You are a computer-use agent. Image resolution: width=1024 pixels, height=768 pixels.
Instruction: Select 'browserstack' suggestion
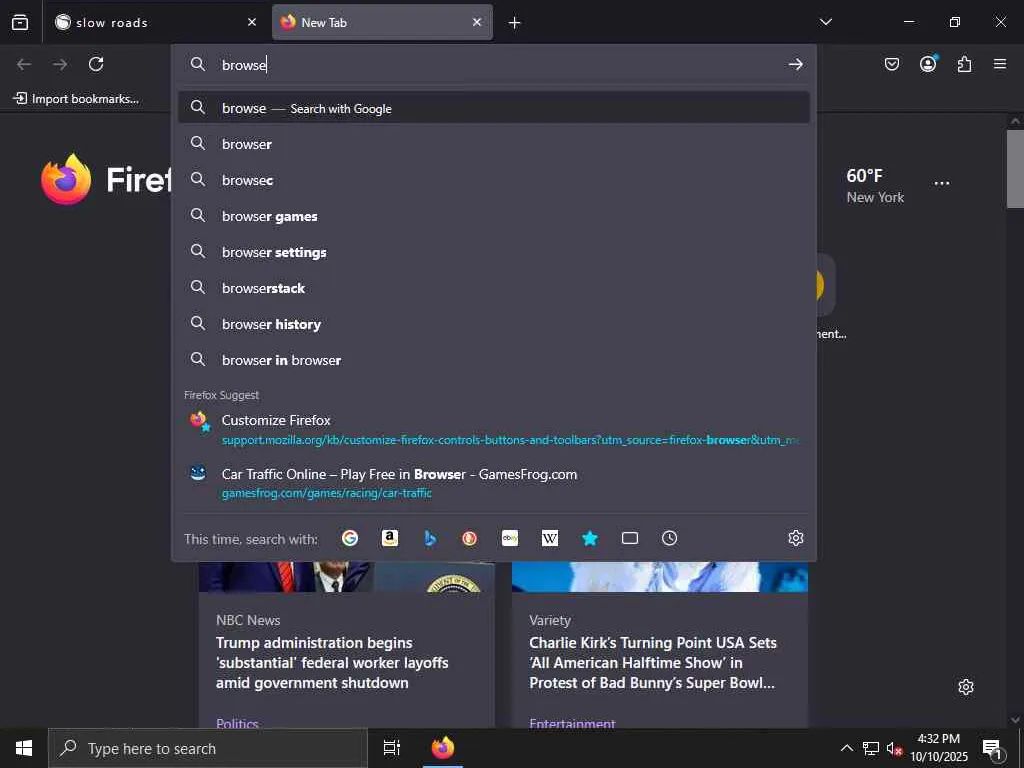494,287
